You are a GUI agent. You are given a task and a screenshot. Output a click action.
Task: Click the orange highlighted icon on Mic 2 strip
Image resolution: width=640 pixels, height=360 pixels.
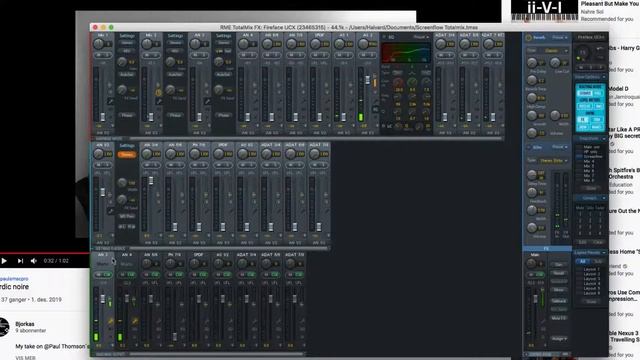[158, 93]
